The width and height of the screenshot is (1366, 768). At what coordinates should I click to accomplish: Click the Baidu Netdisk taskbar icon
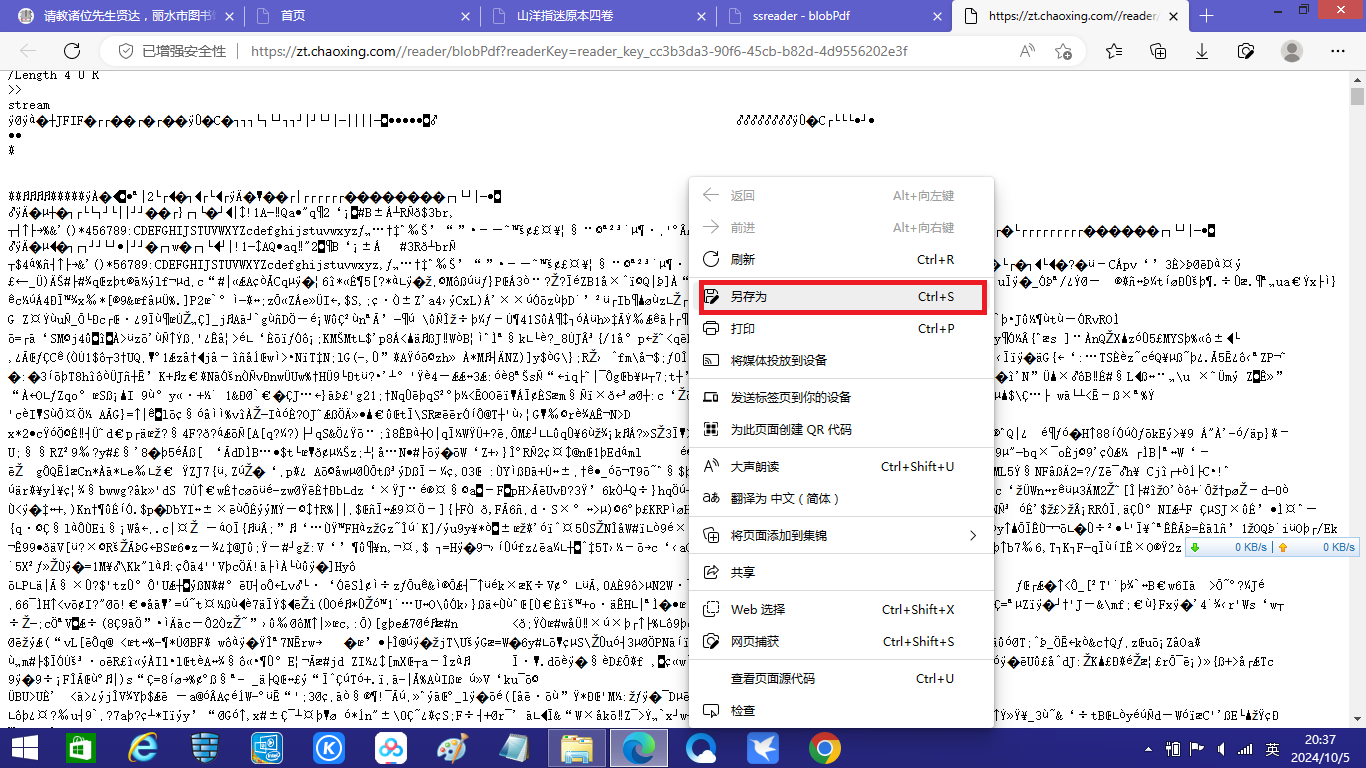pos(391,747)
